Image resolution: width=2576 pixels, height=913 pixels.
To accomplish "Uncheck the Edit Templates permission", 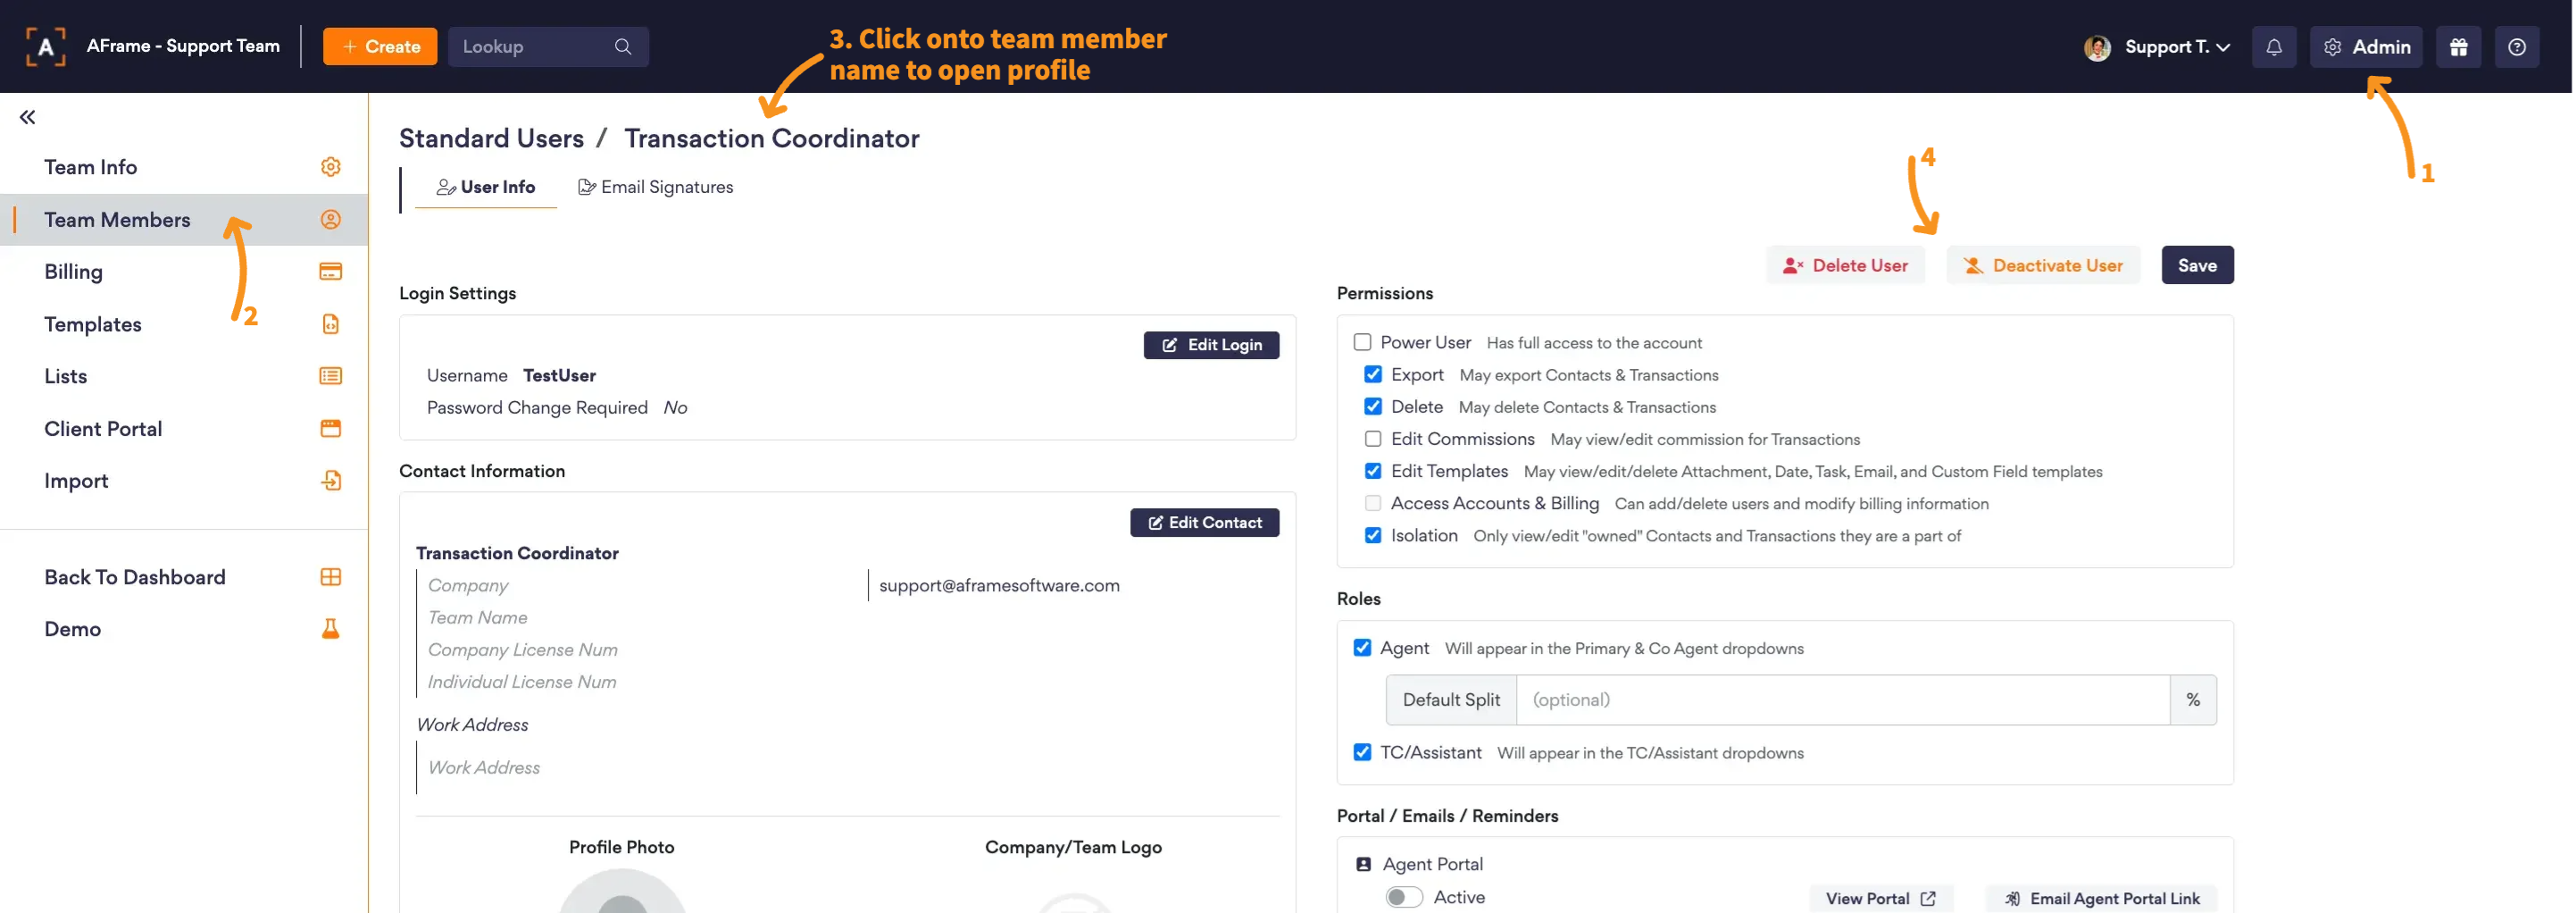I will [1373, 471].
